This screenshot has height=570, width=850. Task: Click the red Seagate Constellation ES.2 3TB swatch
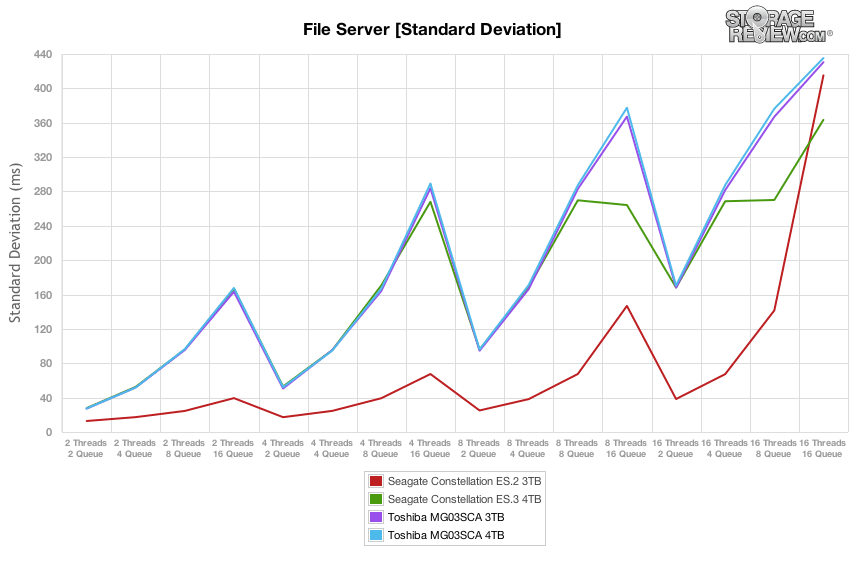(376, 481)
